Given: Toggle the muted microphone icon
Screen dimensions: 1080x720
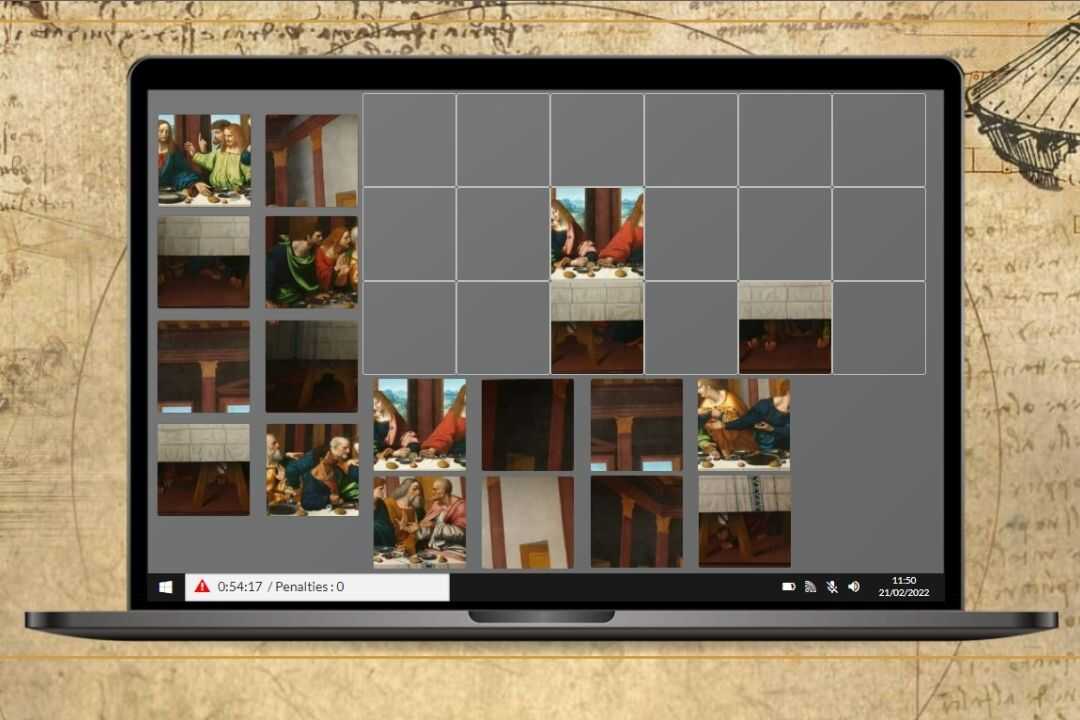Looking at the screenshot, I should click(832, 586).
